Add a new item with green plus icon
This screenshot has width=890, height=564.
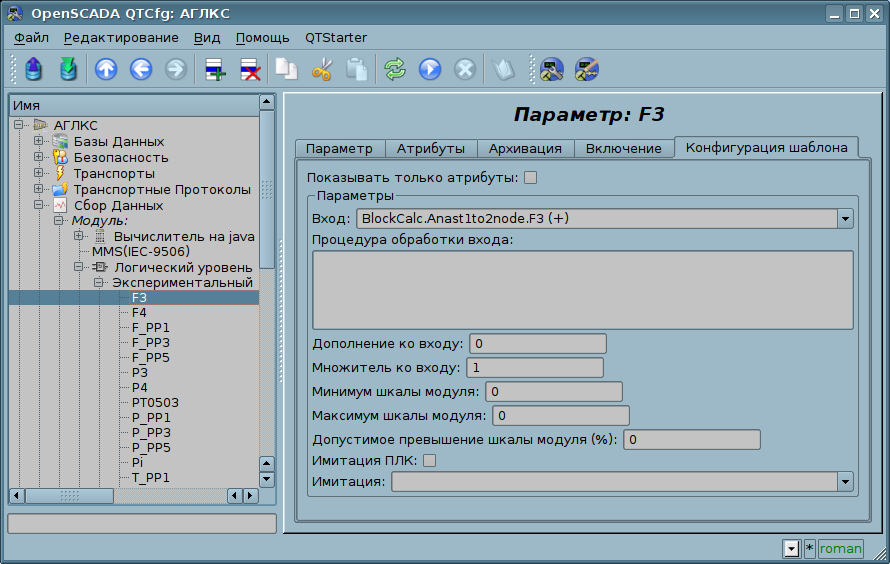(x=215, y=70)
